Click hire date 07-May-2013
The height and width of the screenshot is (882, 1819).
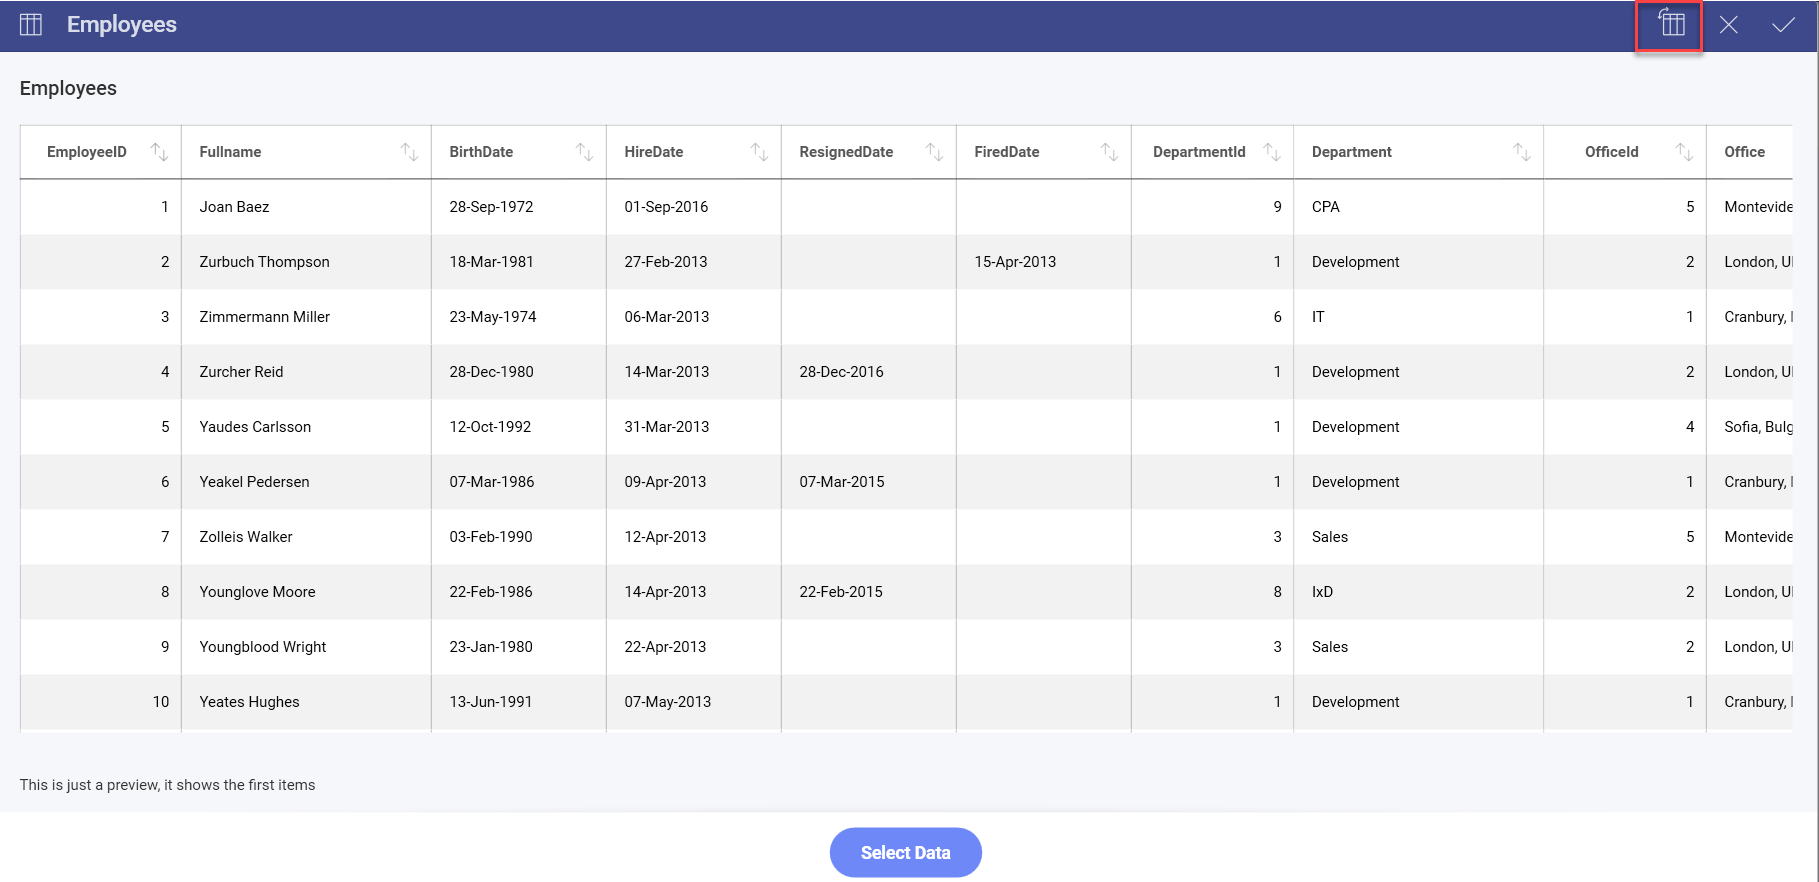click(667, 702)
